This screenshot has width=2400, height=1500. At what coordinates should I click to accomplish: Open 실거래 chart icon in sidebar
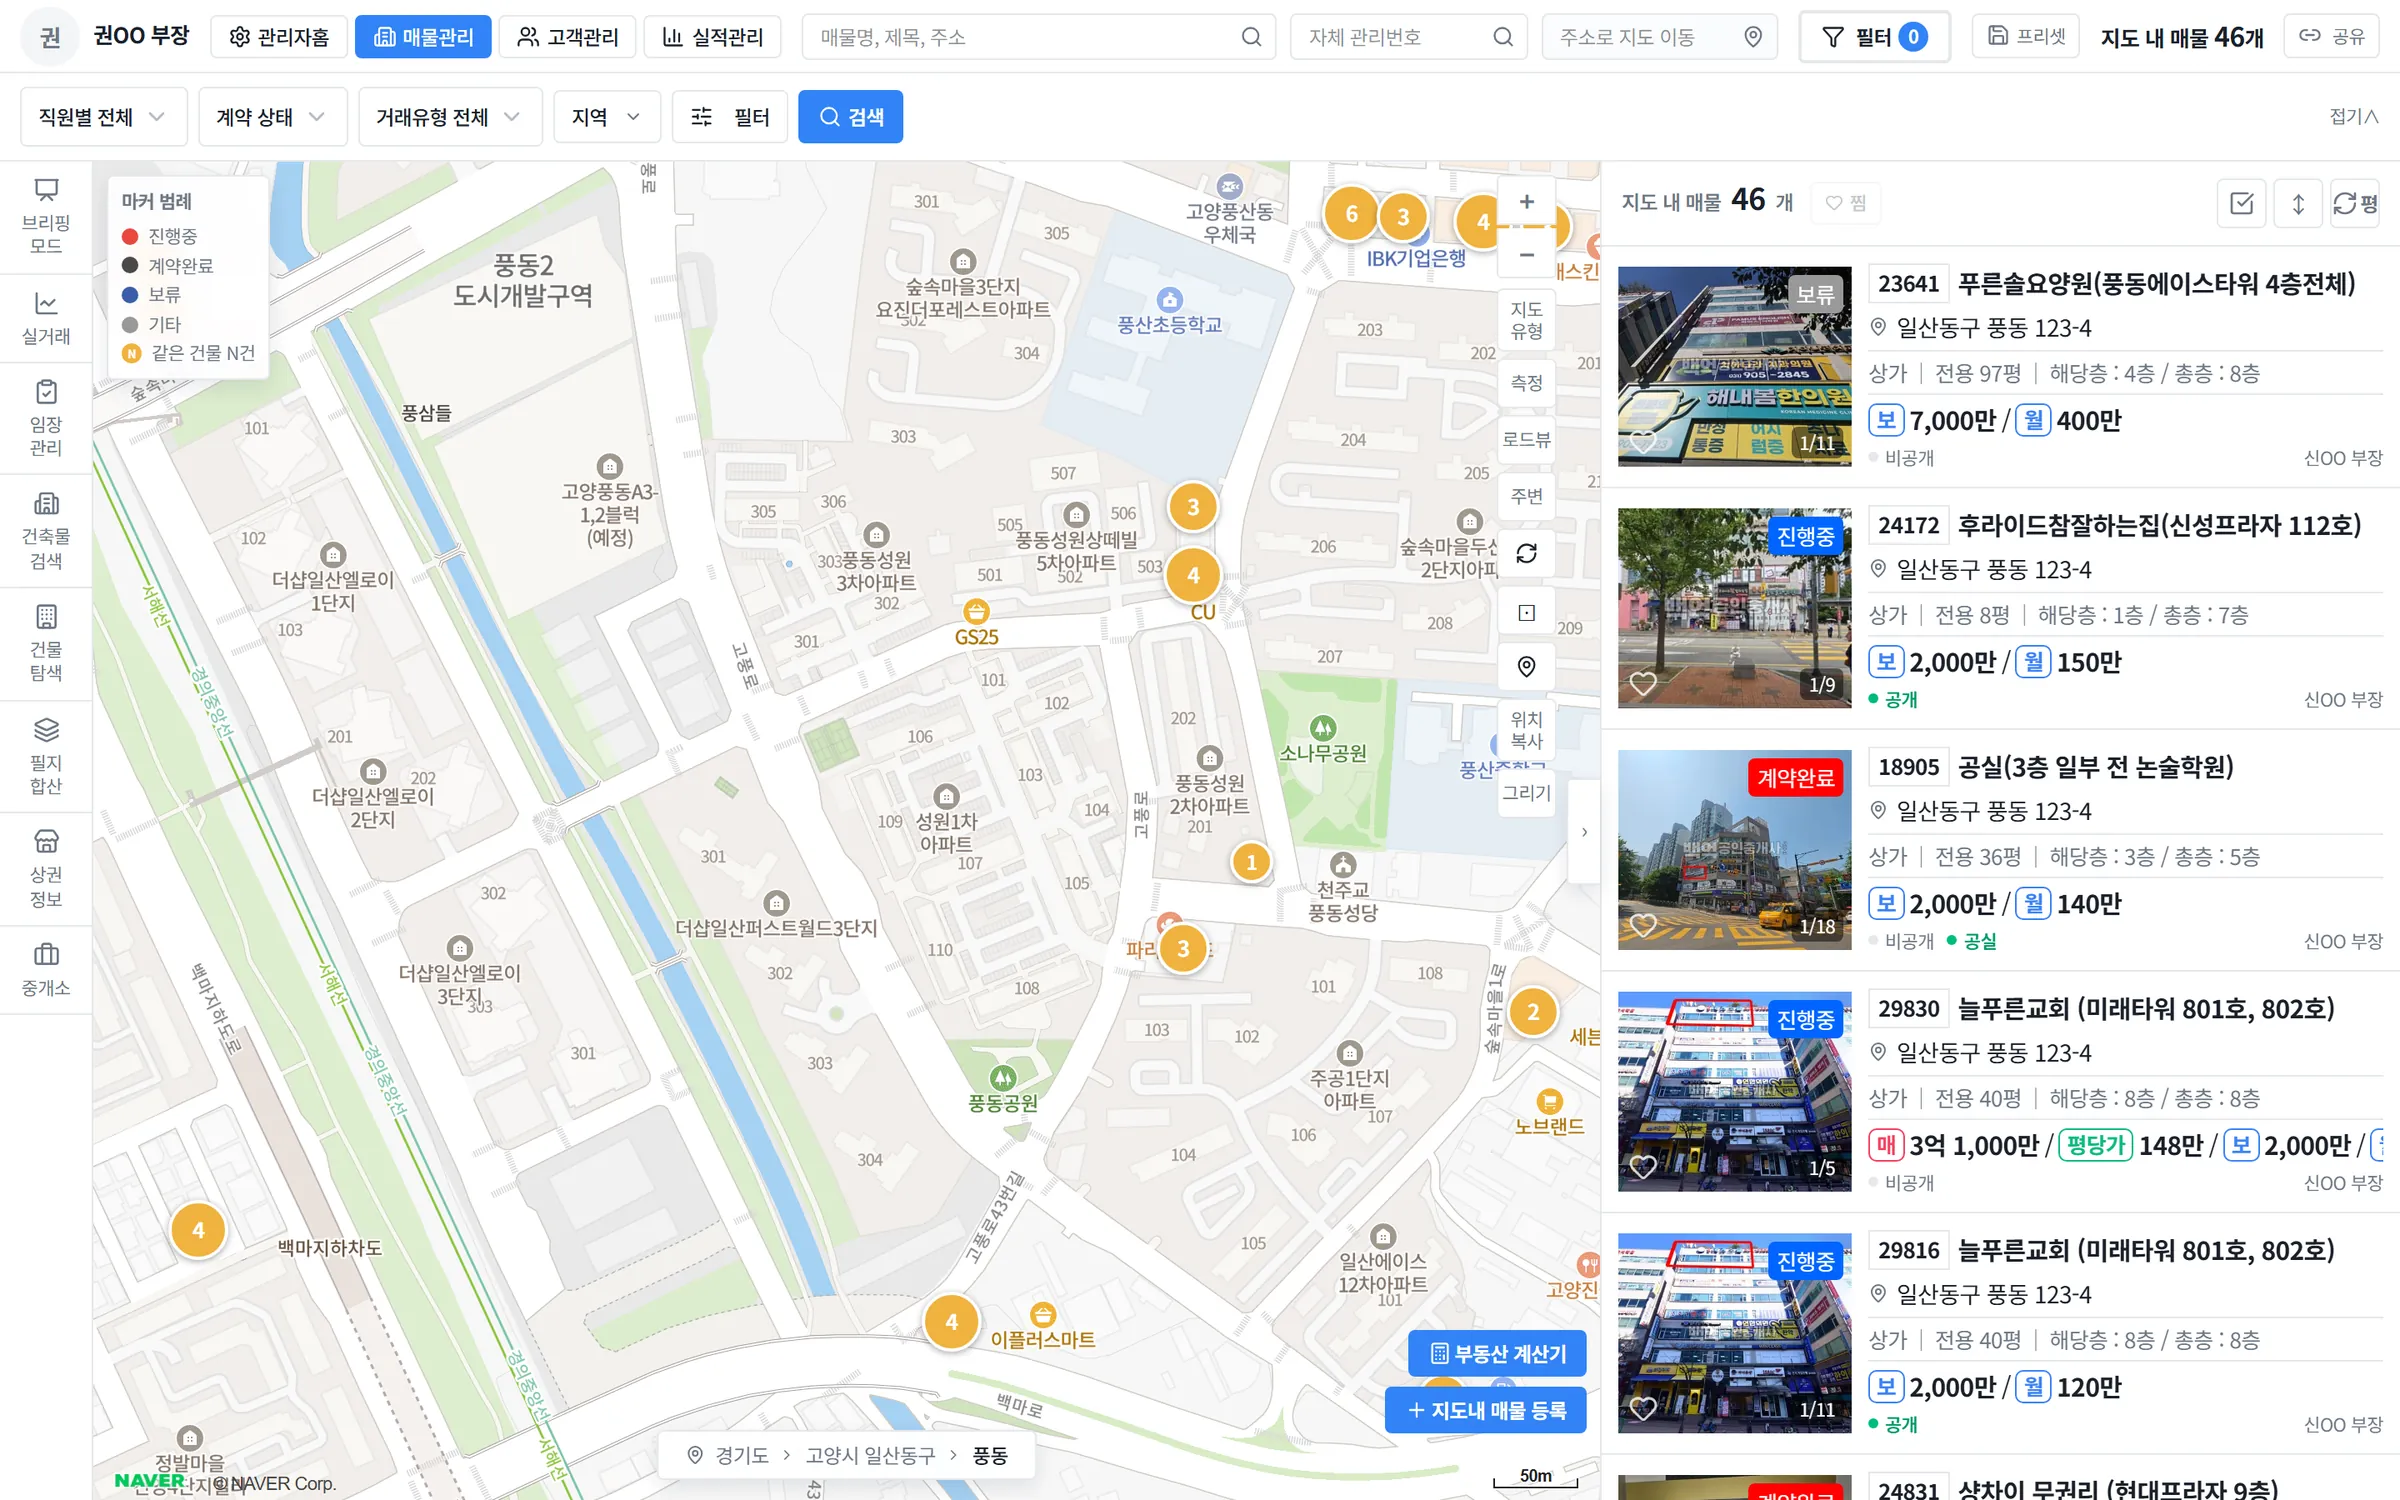click(46, 318)
